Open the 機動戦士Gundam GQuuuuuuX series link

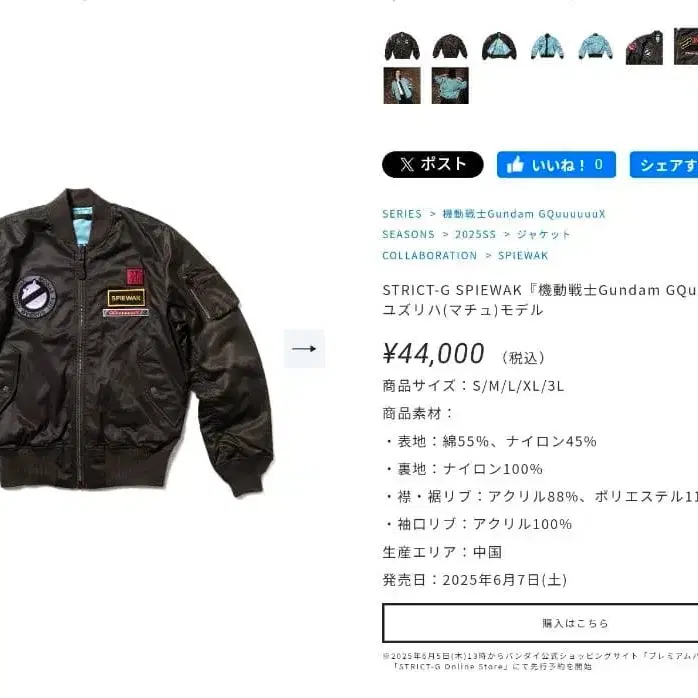pyautogui.click(x=524, y=214)
